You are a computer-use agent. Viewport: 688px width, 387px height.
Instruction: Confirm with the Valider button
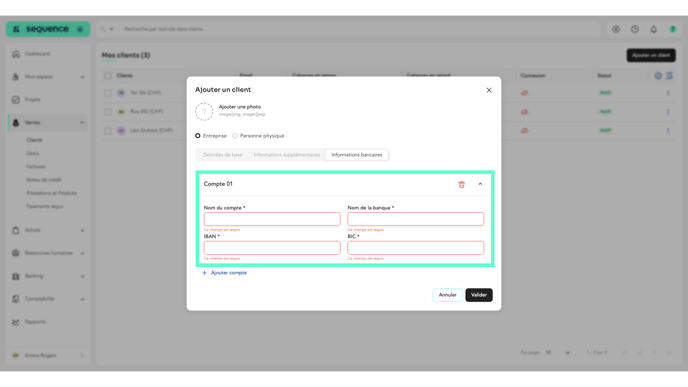(479, 295)
